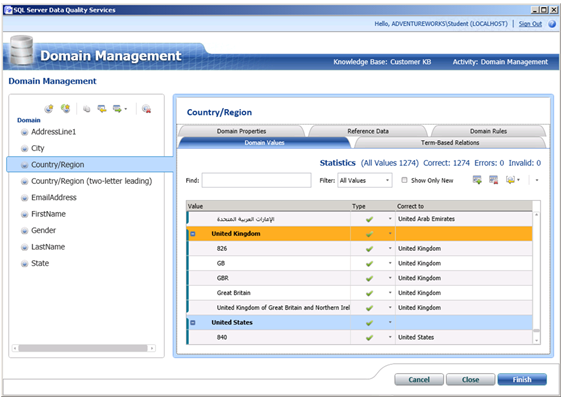Select the Country/Region domain

[90, 164]
